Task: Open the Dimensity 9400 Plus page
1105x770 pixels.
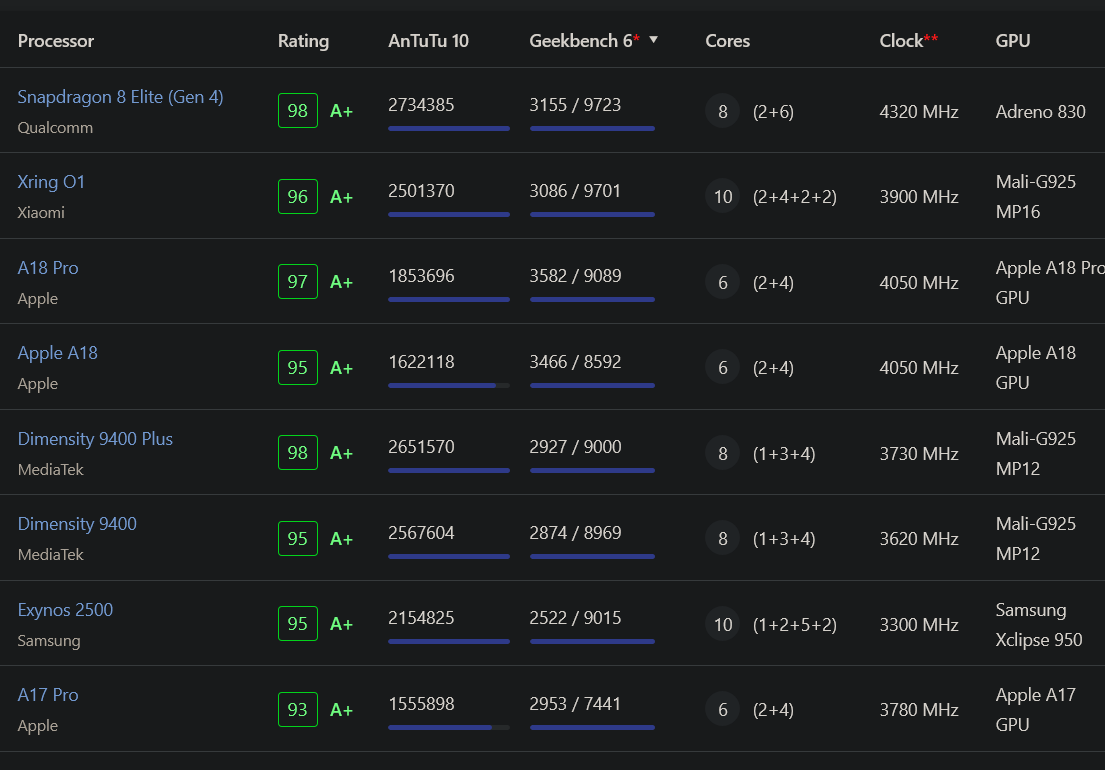Action: (95, 439)
